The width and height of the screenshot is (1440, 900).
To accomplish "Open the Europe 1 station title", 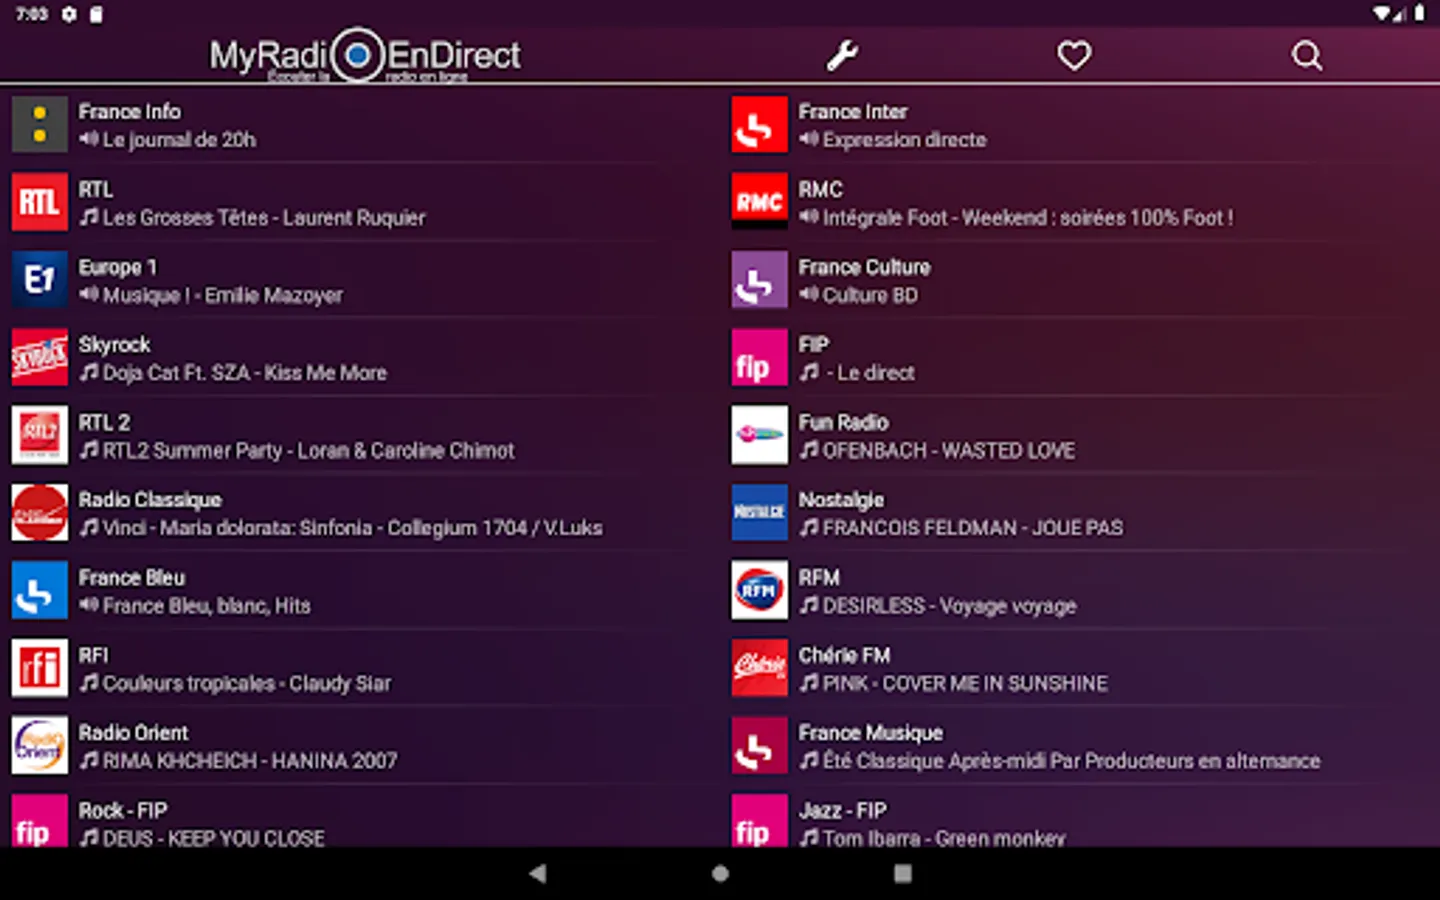I will (x=118, y=267).
